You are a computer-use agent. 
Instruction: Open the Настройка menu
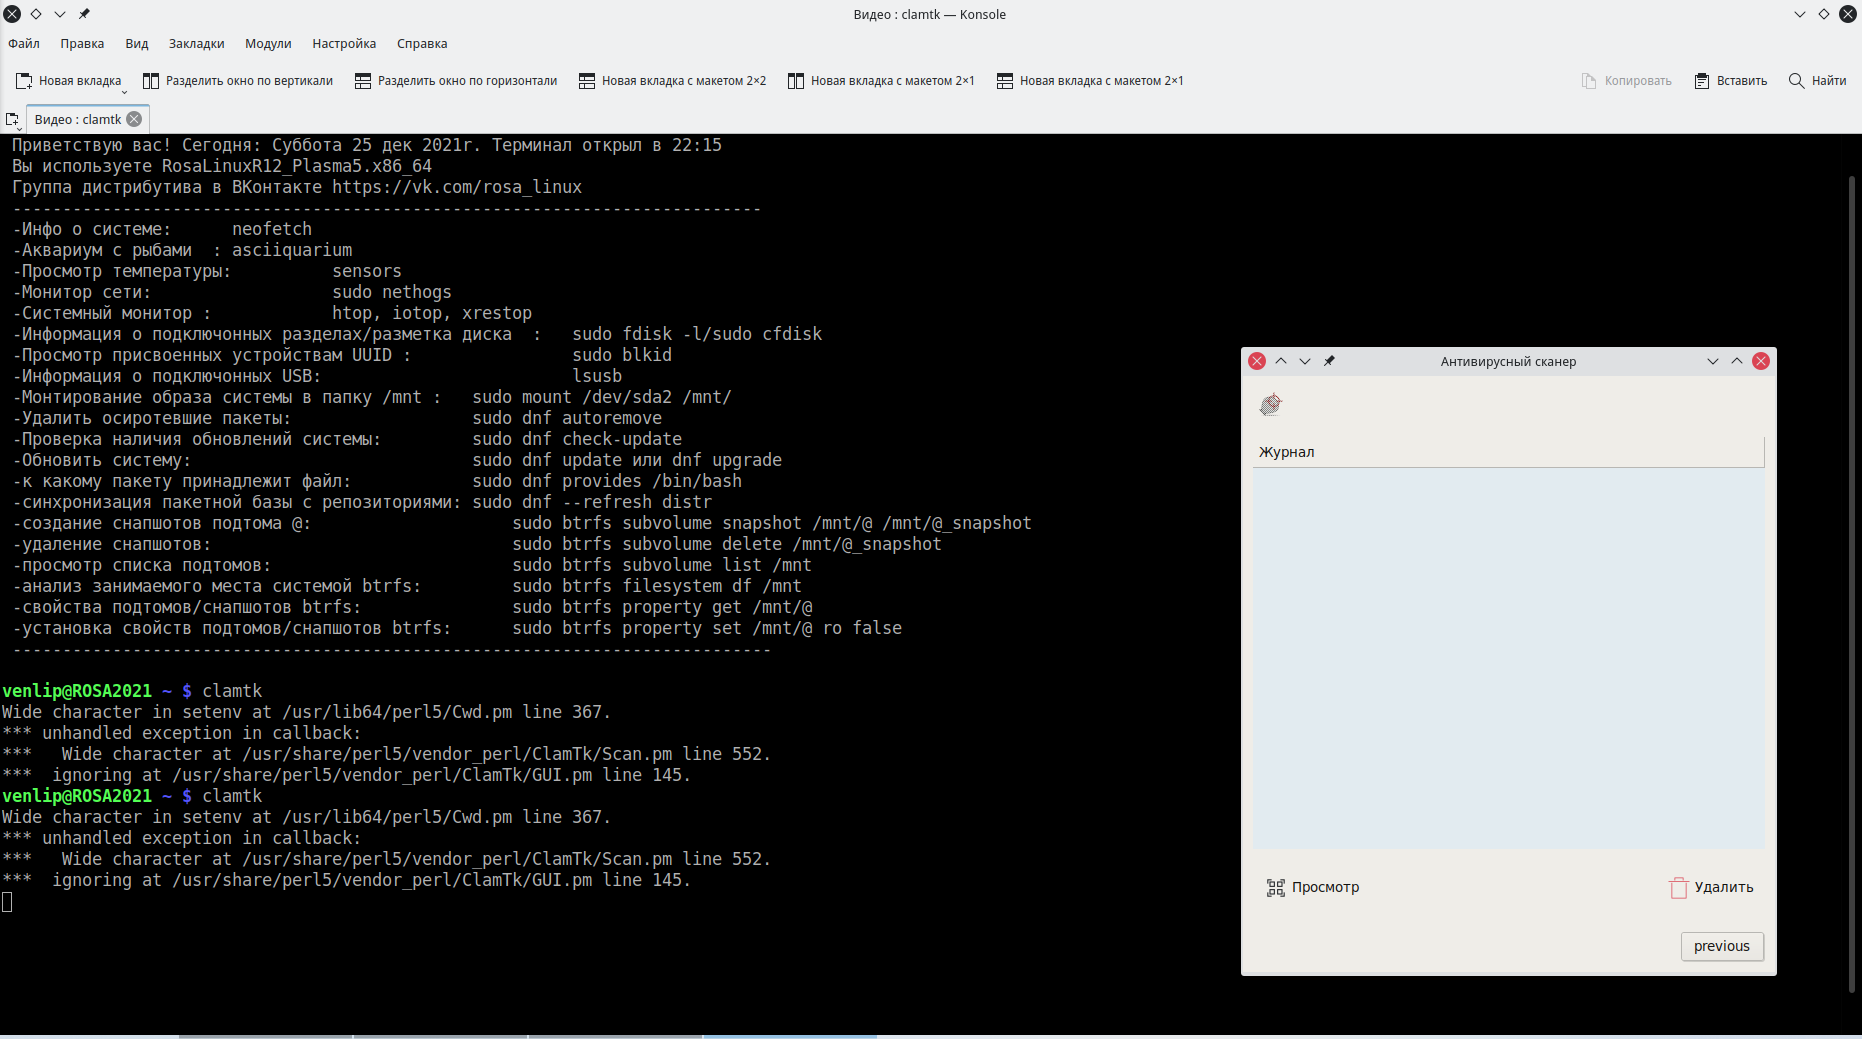[344, 44]
